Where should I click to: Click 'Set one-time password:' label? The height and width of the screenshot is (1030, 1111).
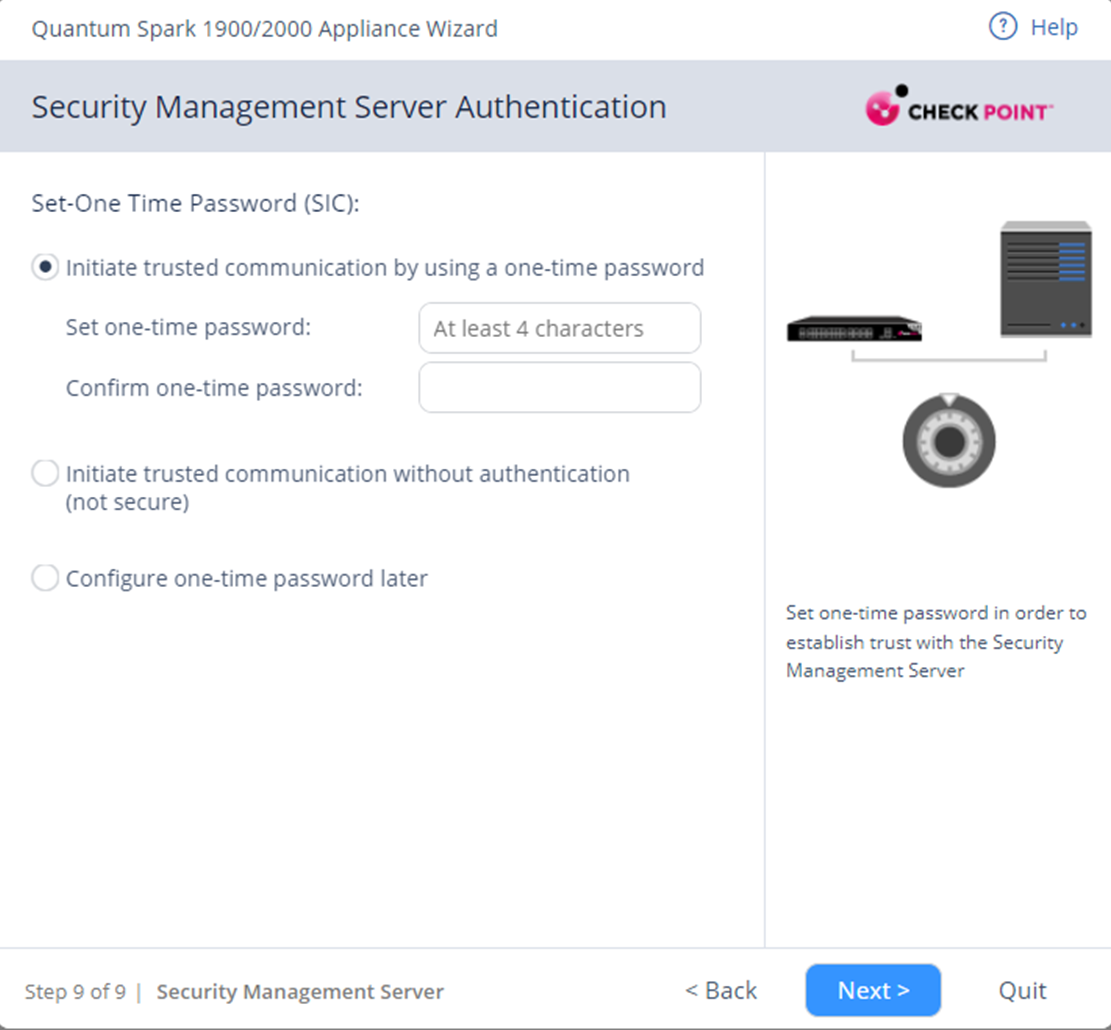188,327
